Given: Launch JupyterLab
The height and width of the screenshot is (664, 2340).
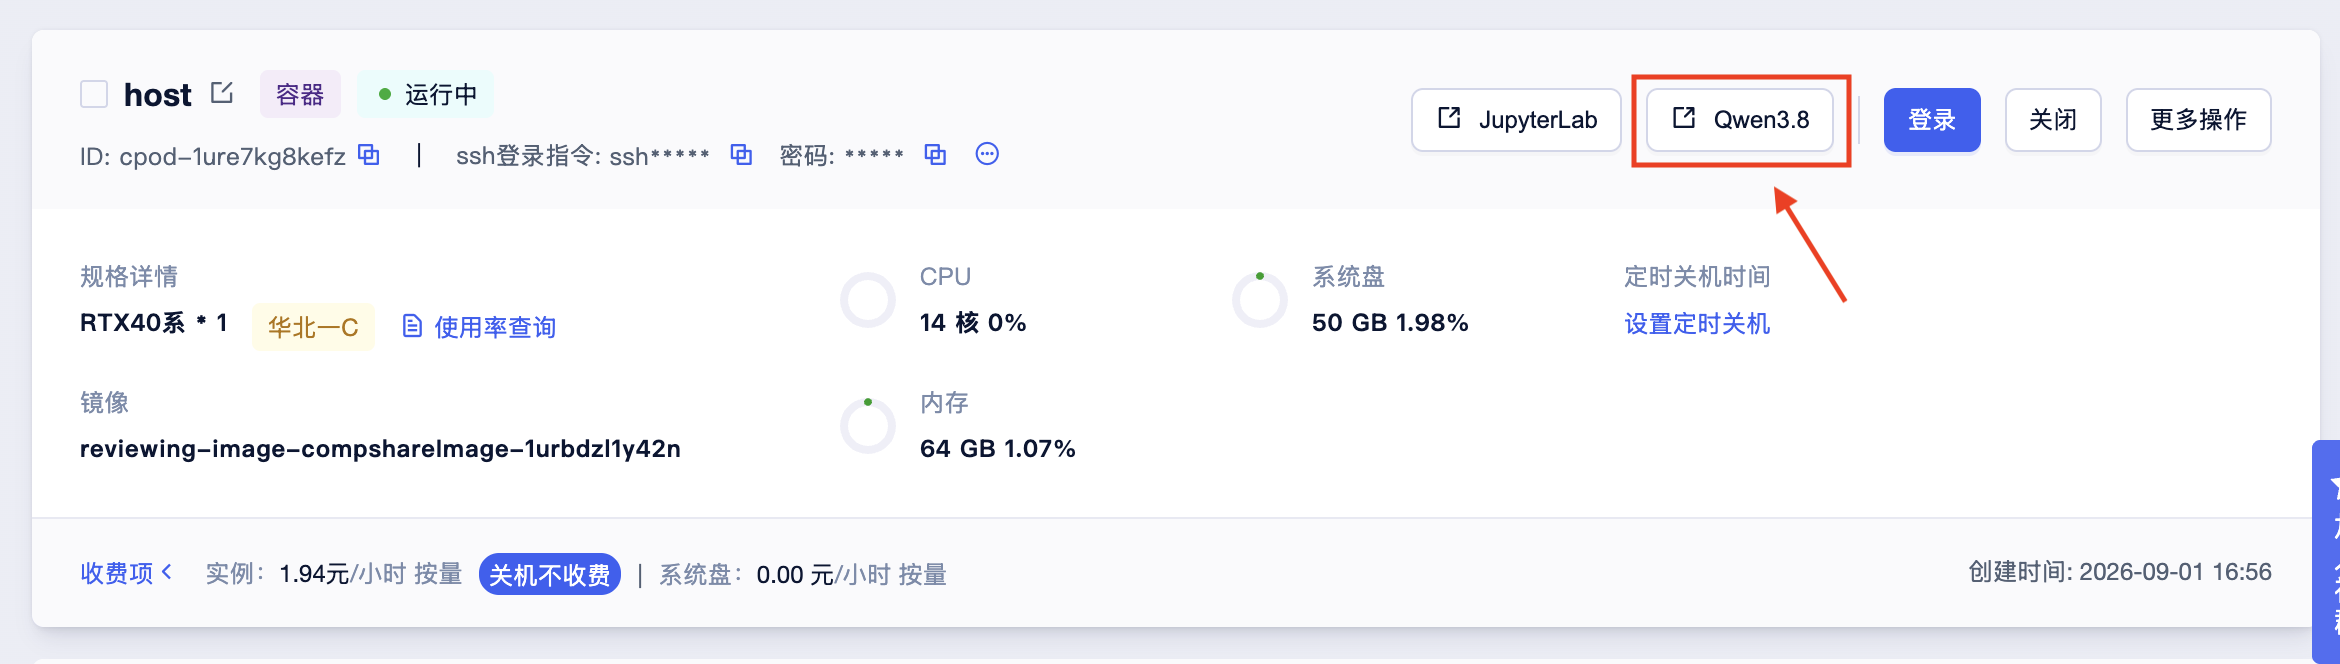Looking at the screenshot, I should click(1516, 120).
